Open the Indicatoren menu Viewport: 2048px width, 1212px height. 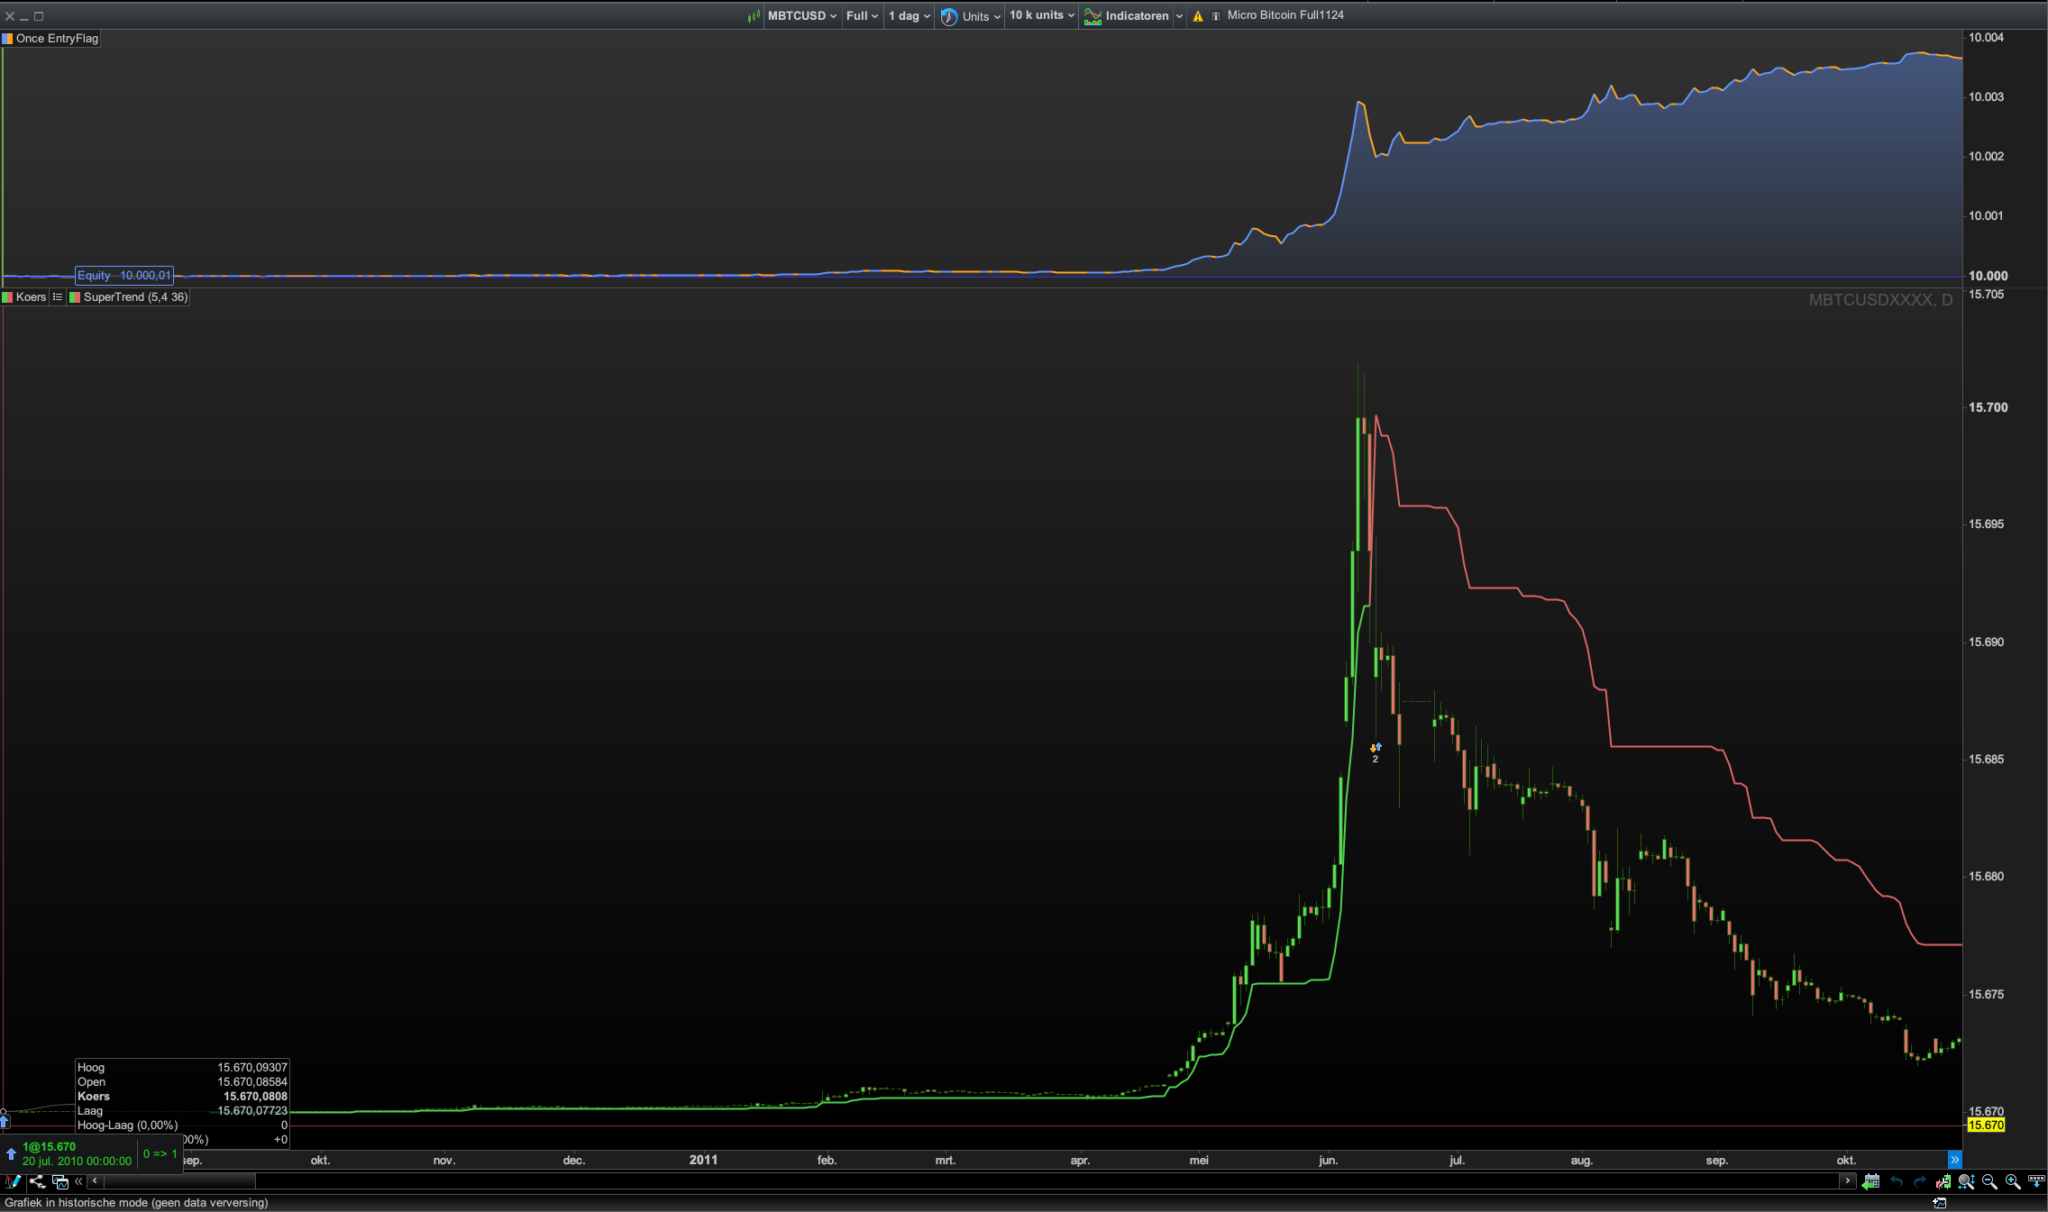[1135, 16]
